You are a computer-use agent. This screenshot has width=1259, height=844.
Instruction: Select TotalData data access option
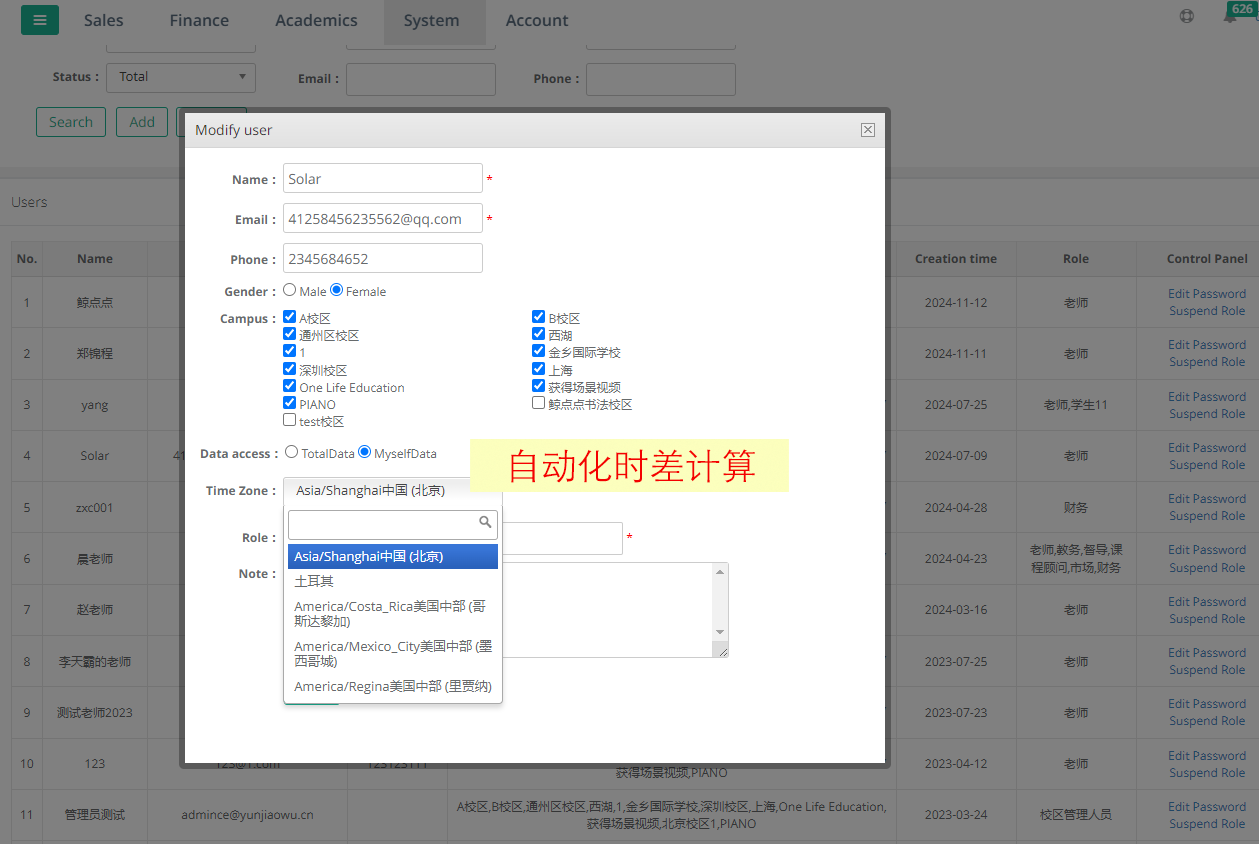point(292,452)
